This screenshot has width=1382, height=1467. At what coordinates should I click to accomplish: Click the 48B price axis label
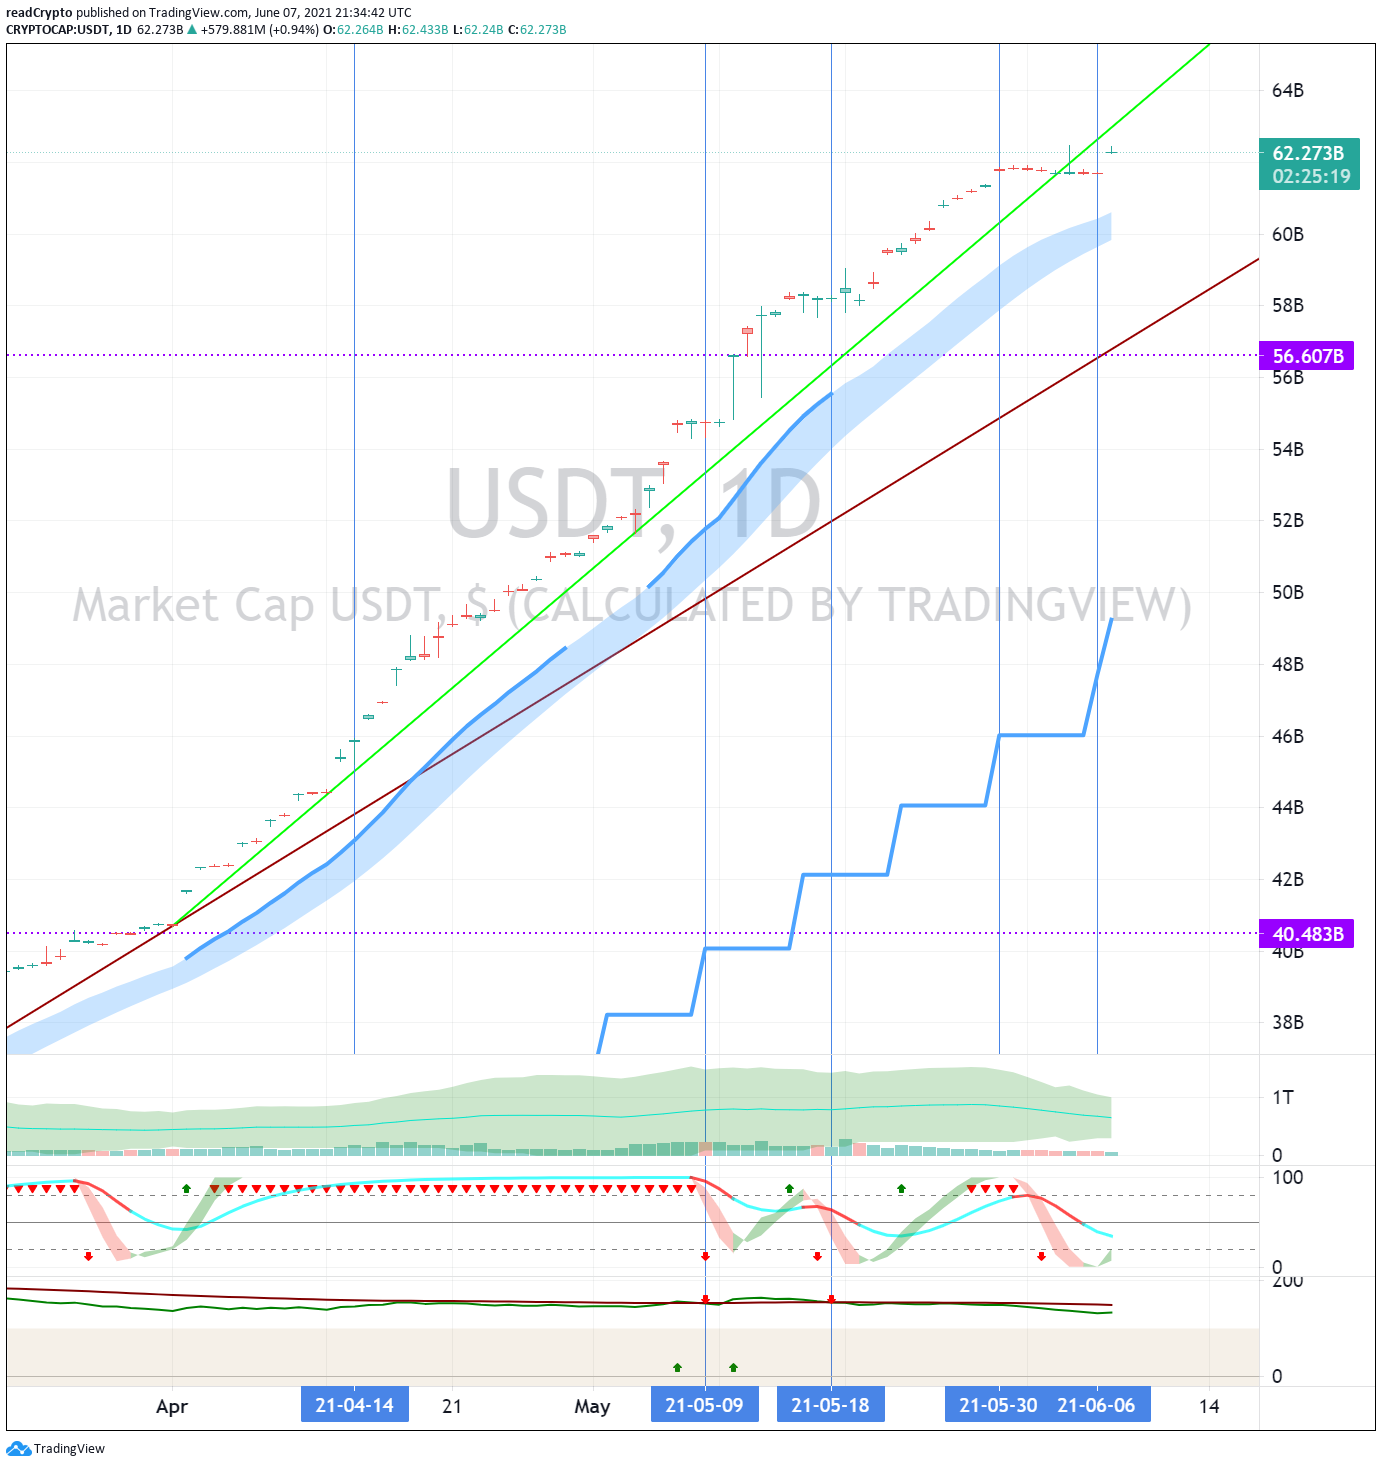pos(1288,664)
